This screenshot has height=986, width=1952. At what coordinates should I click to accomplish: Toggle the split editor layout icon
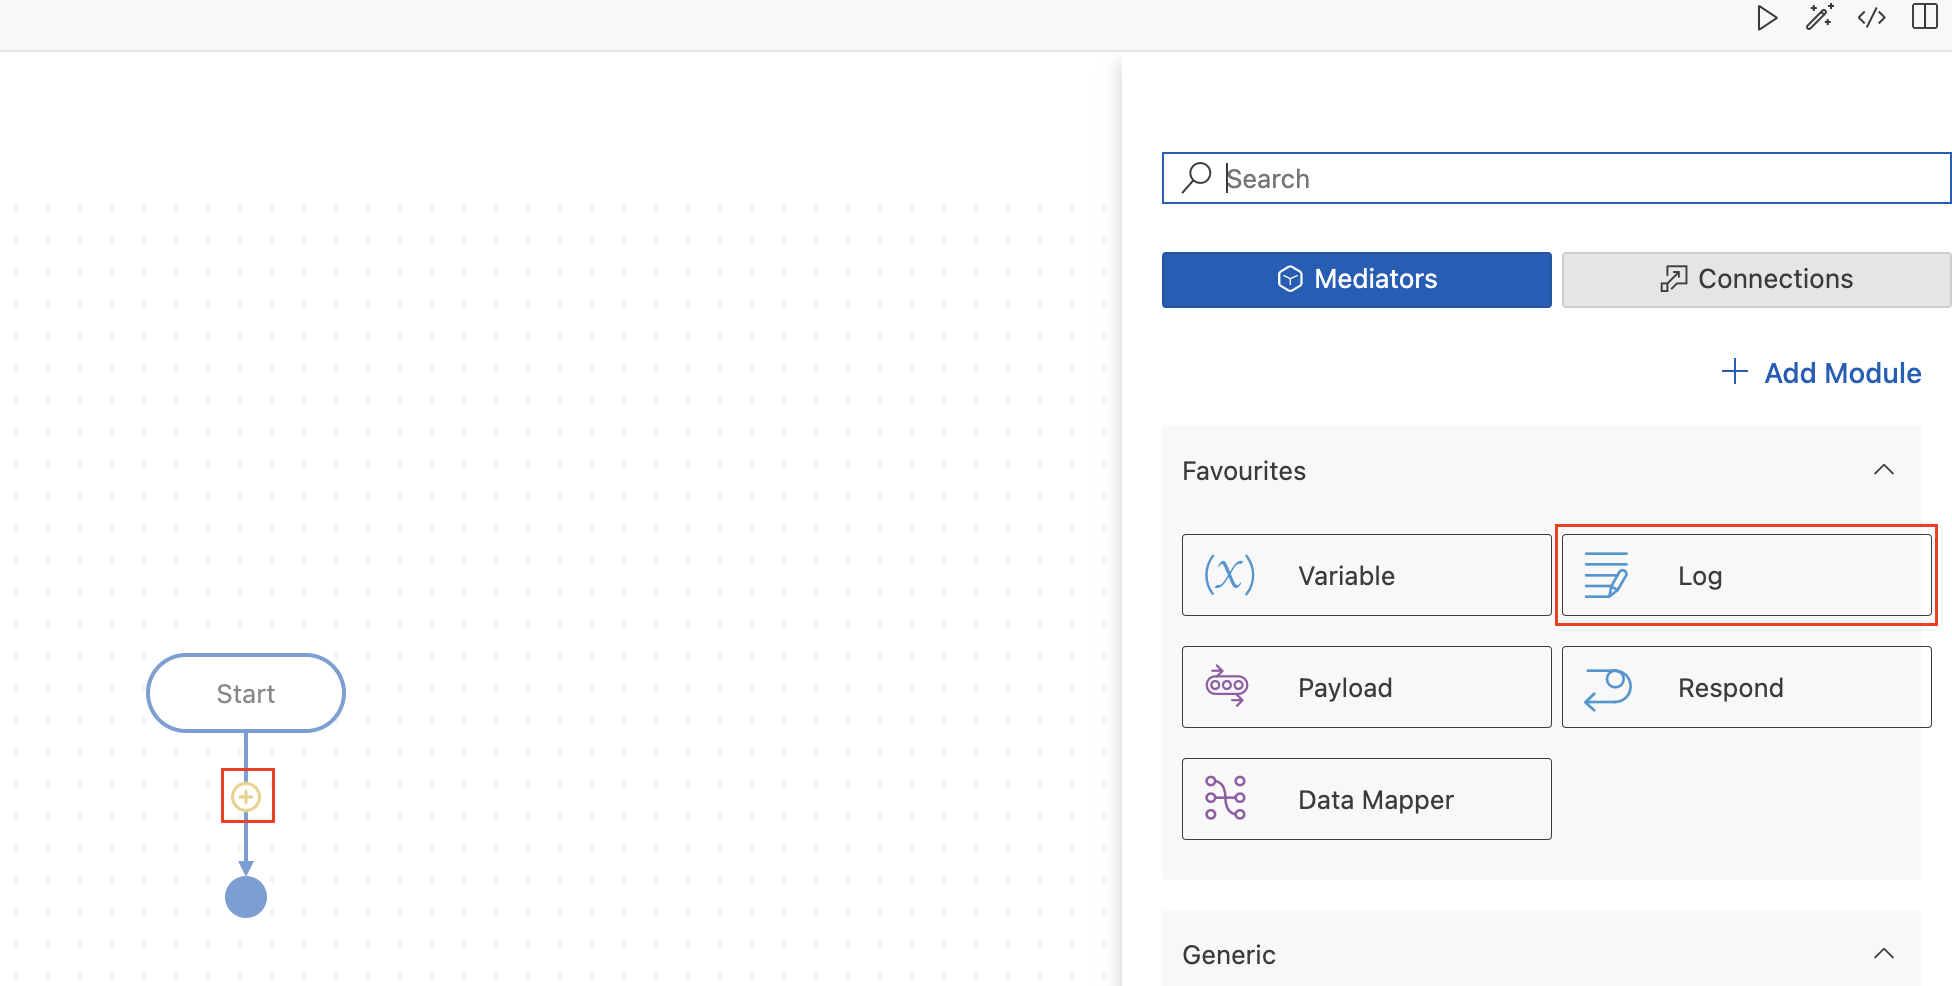[1925, 16]
